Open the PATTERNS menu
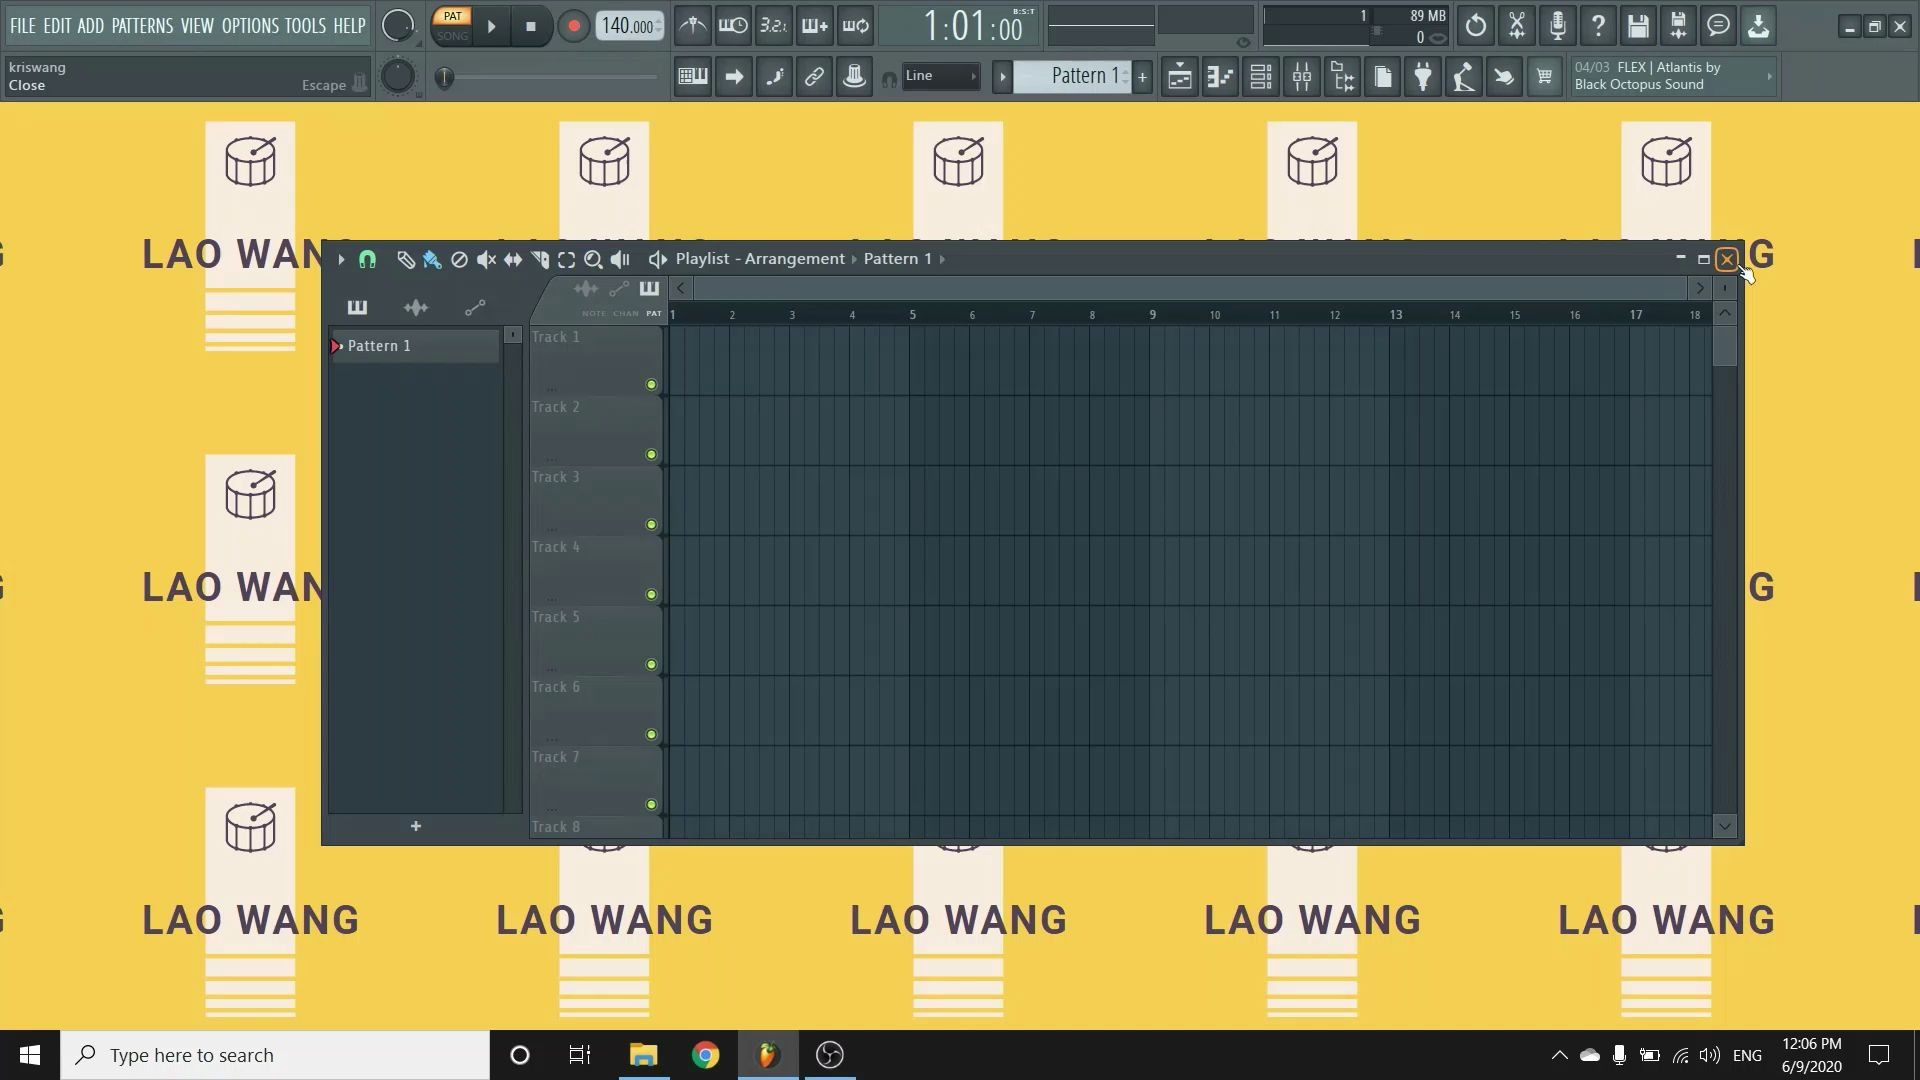Screen dimensions: 1920x1080 click(144, 26)
